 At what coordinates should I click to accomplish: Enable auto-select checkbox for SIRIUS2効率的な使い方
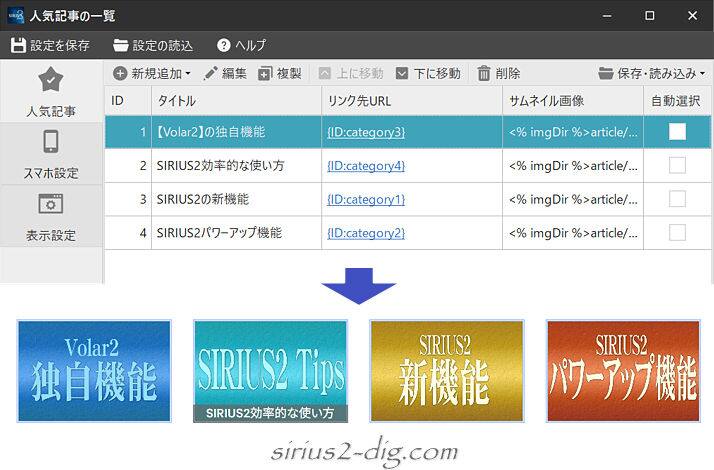coord(677,165)
